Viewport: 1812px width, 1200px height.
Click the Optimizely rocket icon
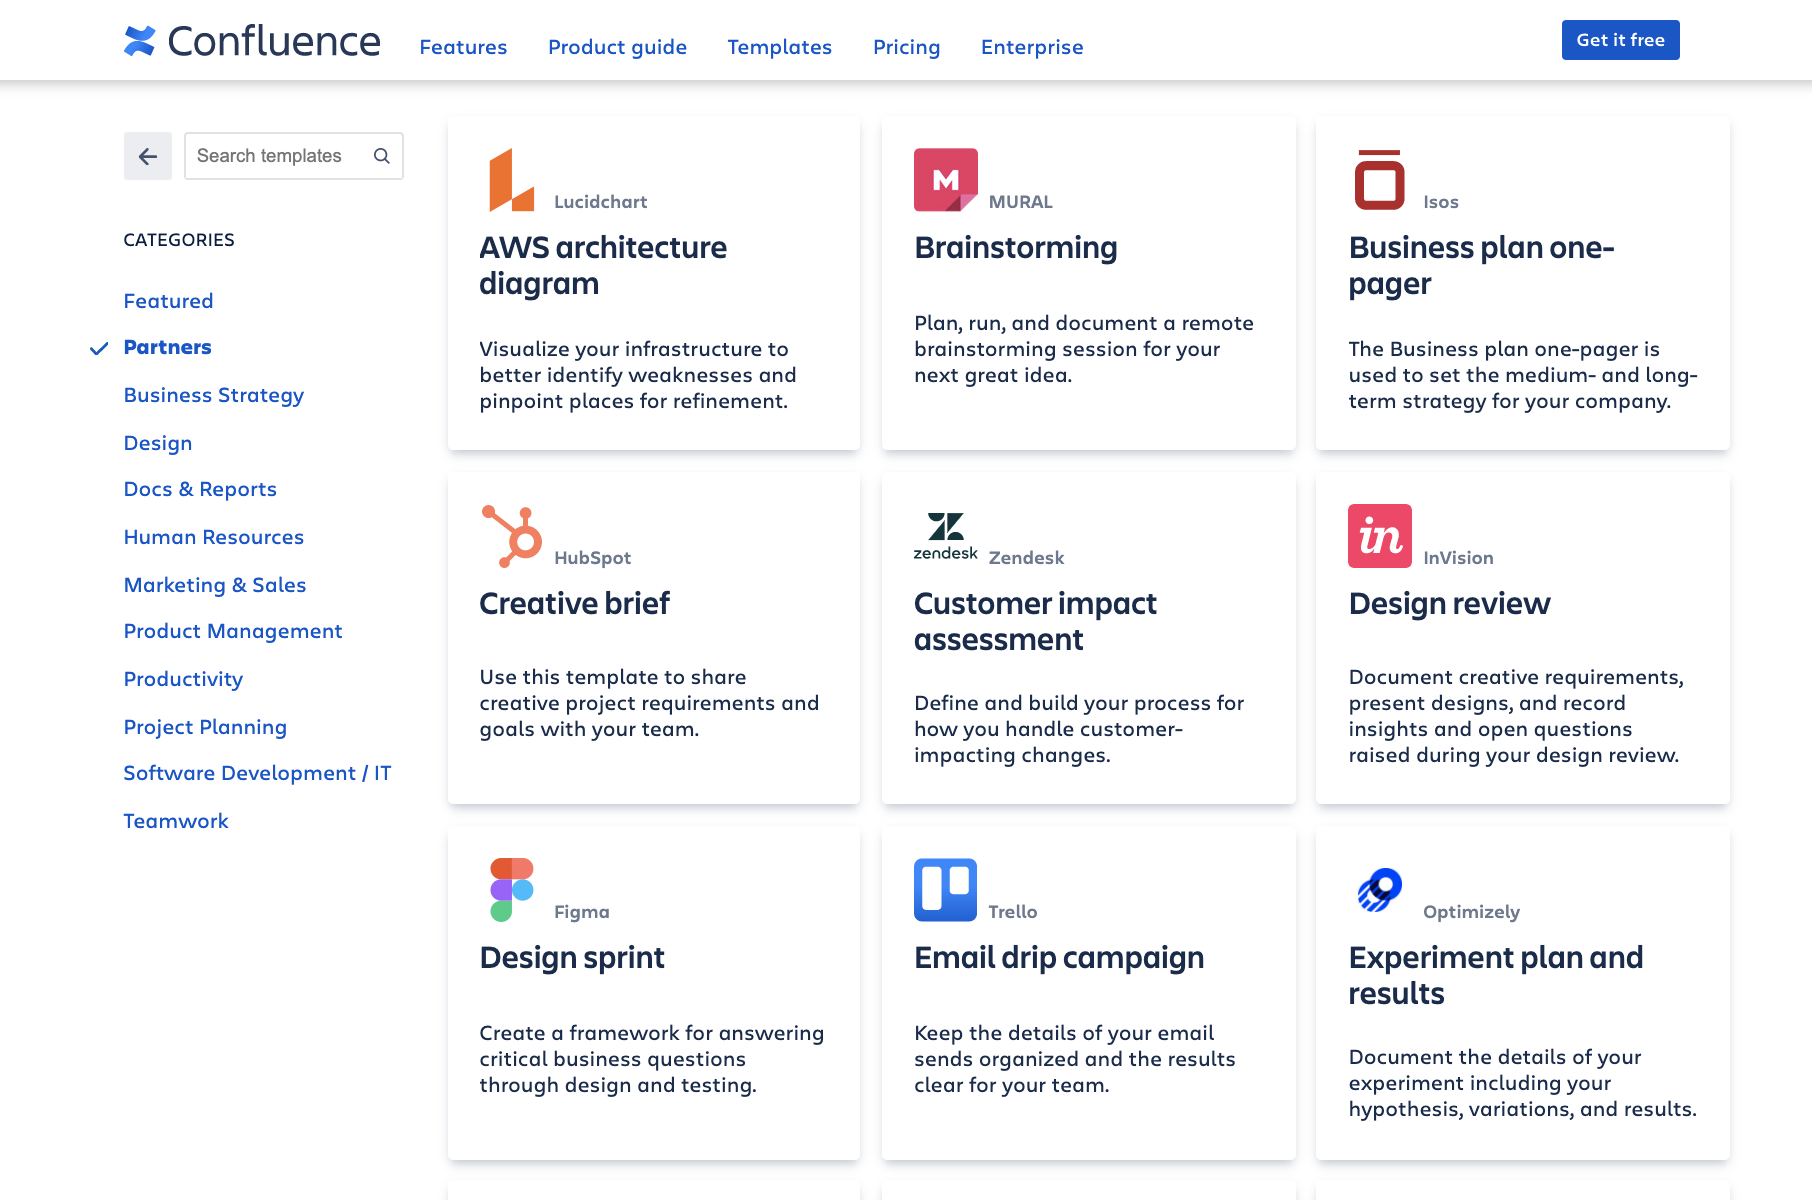[x=1380, y=890]
